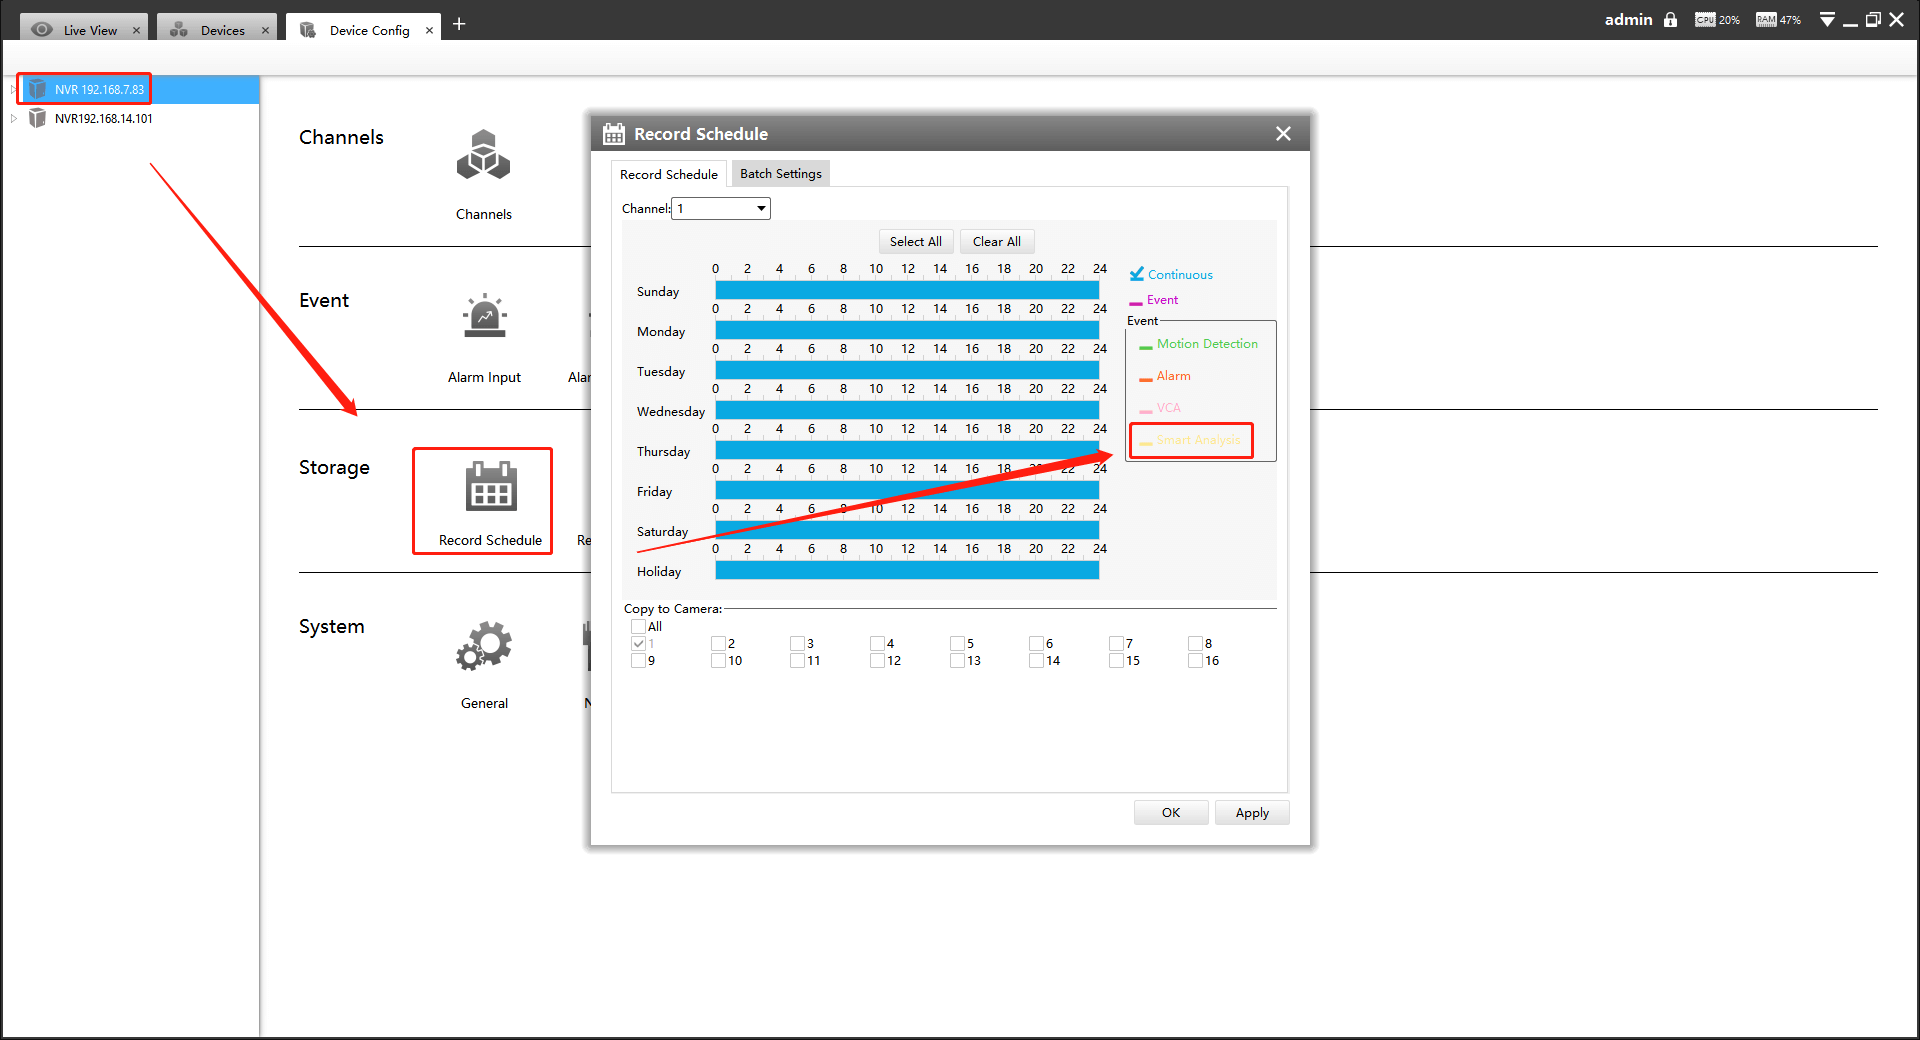Image resolution: width=1920 pixels, height=1040 pixels.
Task: Open the Record Schedule calendar icon
Action: pos(490,486)
